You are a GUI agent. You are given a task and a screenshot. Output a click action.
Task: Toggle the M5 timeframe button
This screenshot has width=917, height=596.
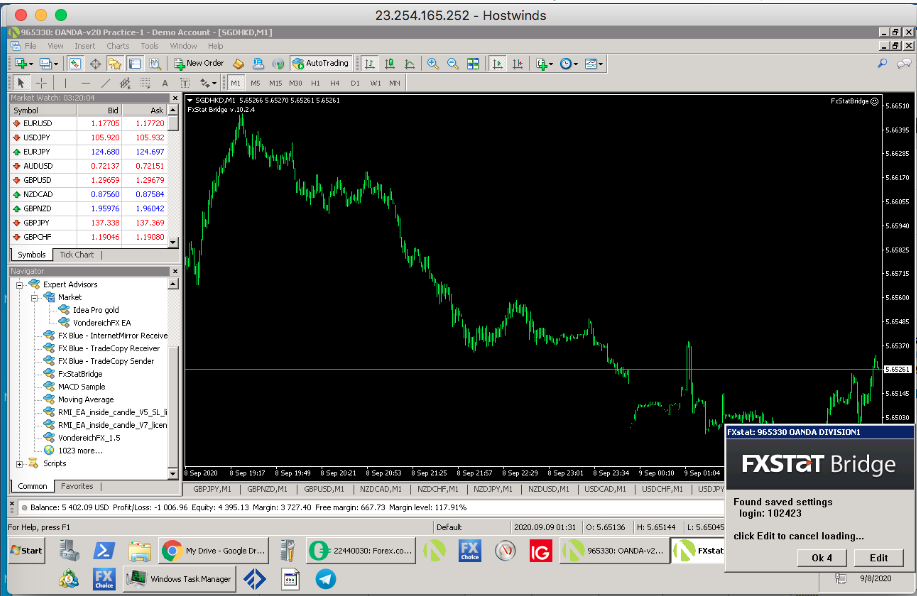255,83
